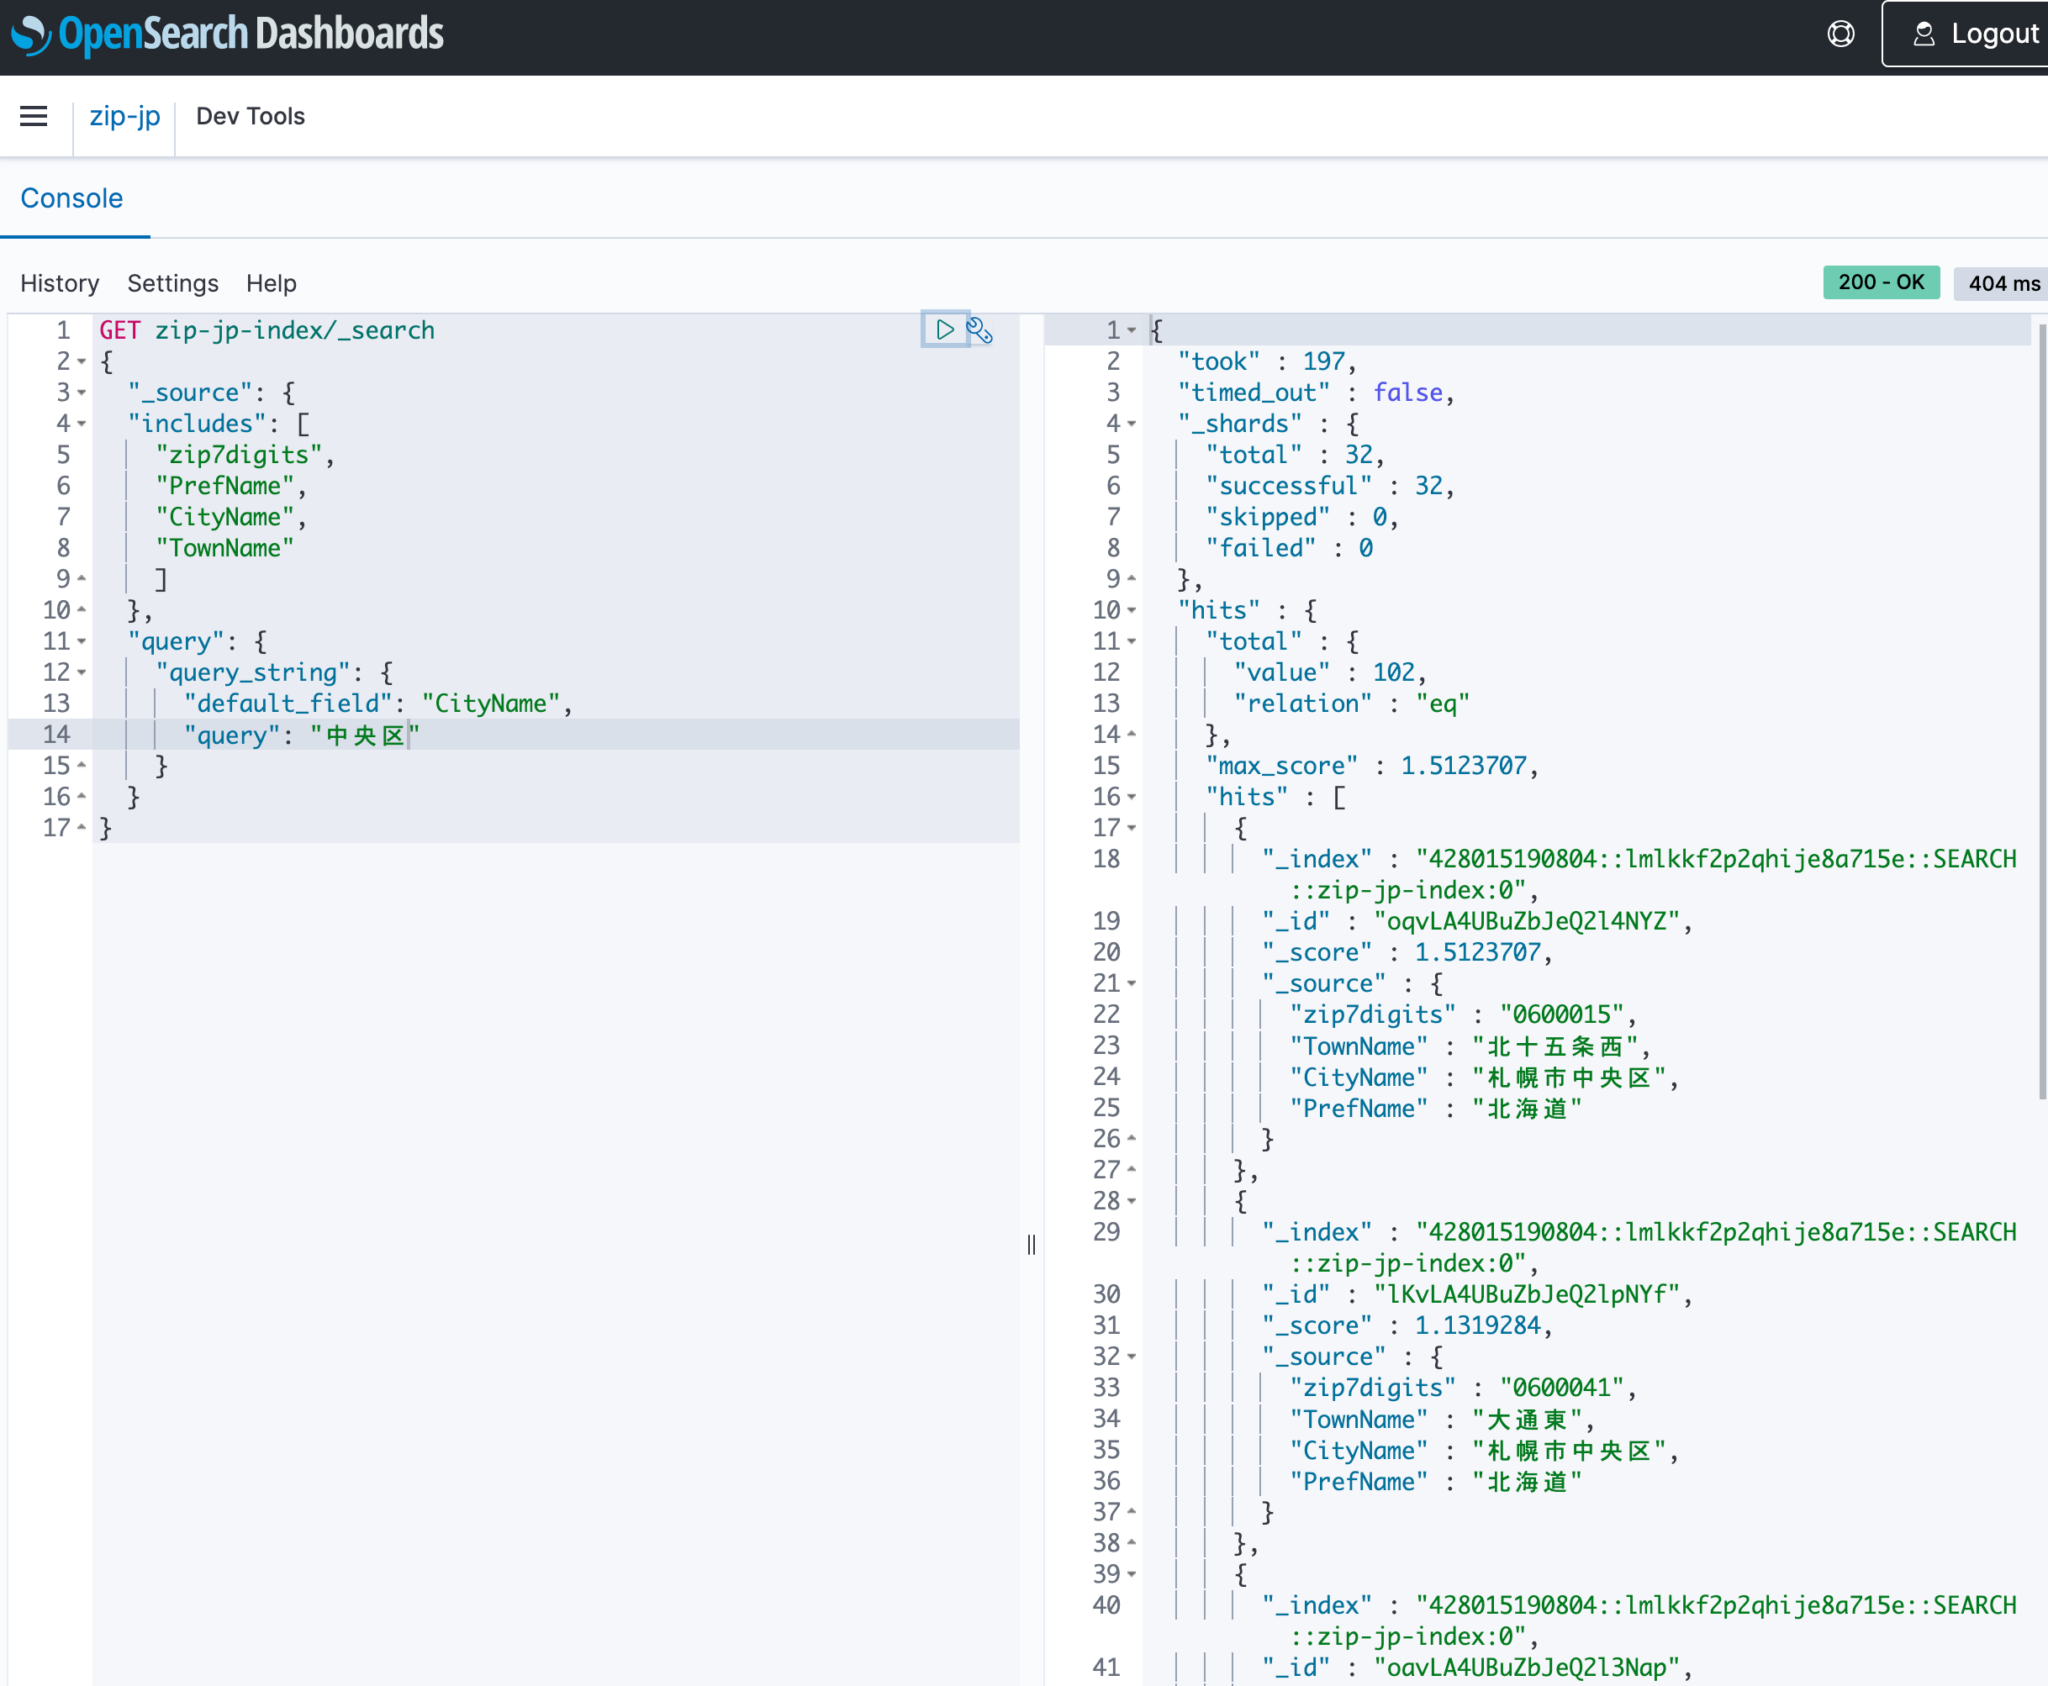Collapse the query block in the request editor
Screen dimensions: 2048x1686
(79, 641)
